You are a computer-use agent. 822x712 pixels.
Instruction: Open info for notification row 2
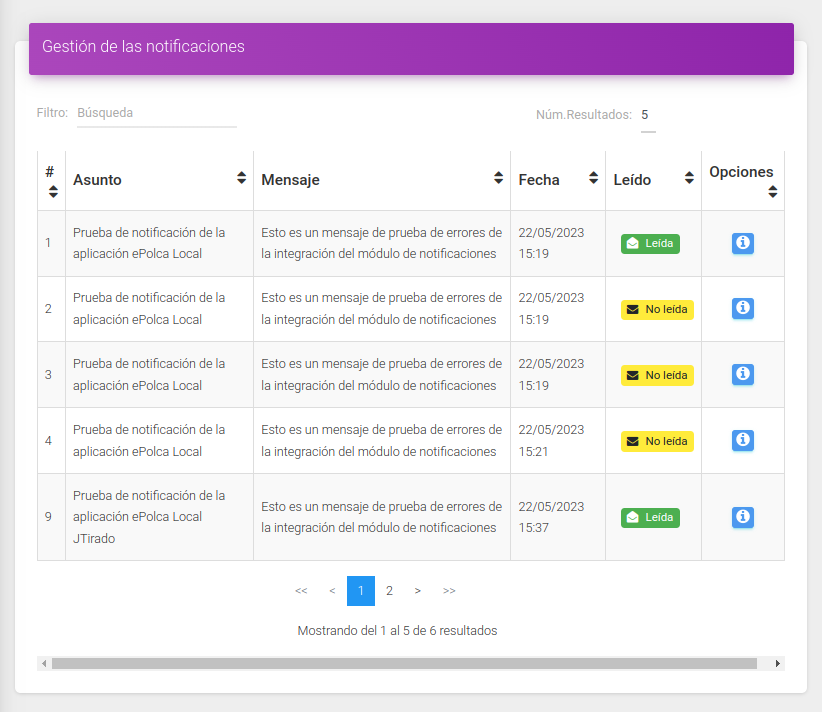742,308
